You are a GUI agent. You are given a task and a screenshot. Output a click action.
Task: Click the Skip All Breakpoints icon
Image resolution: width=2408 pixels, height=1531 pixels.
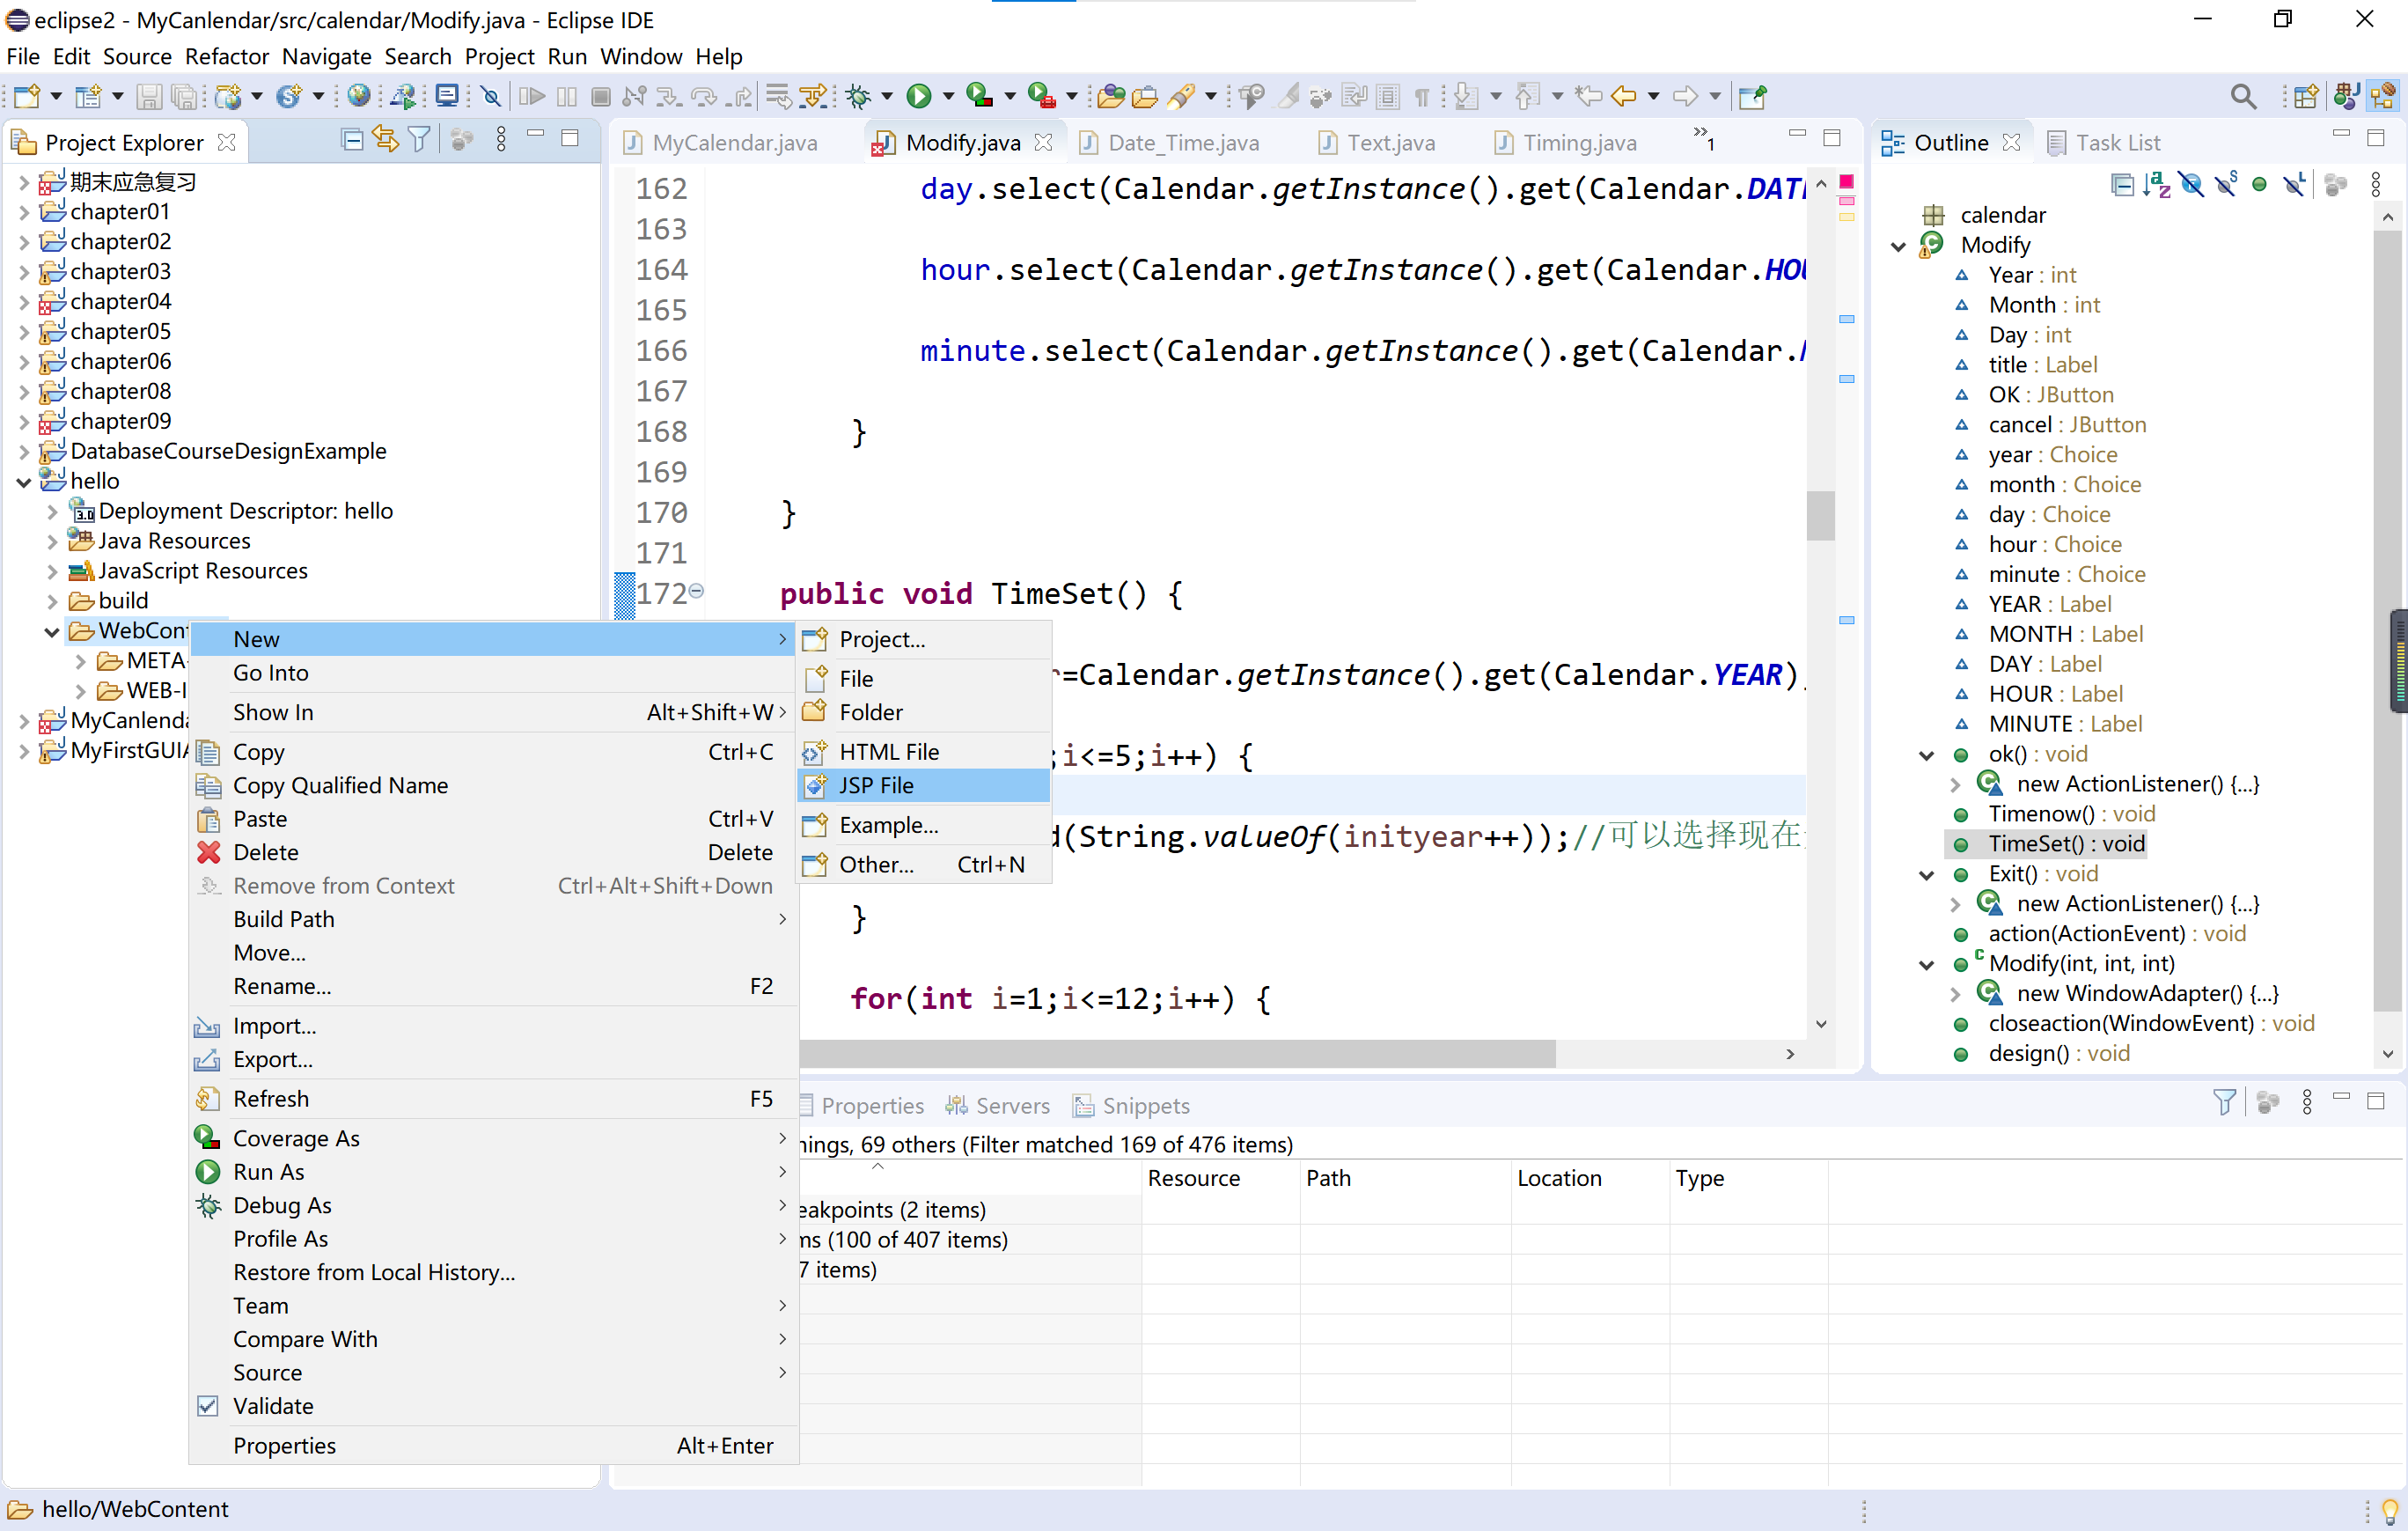tap(490, 96)
